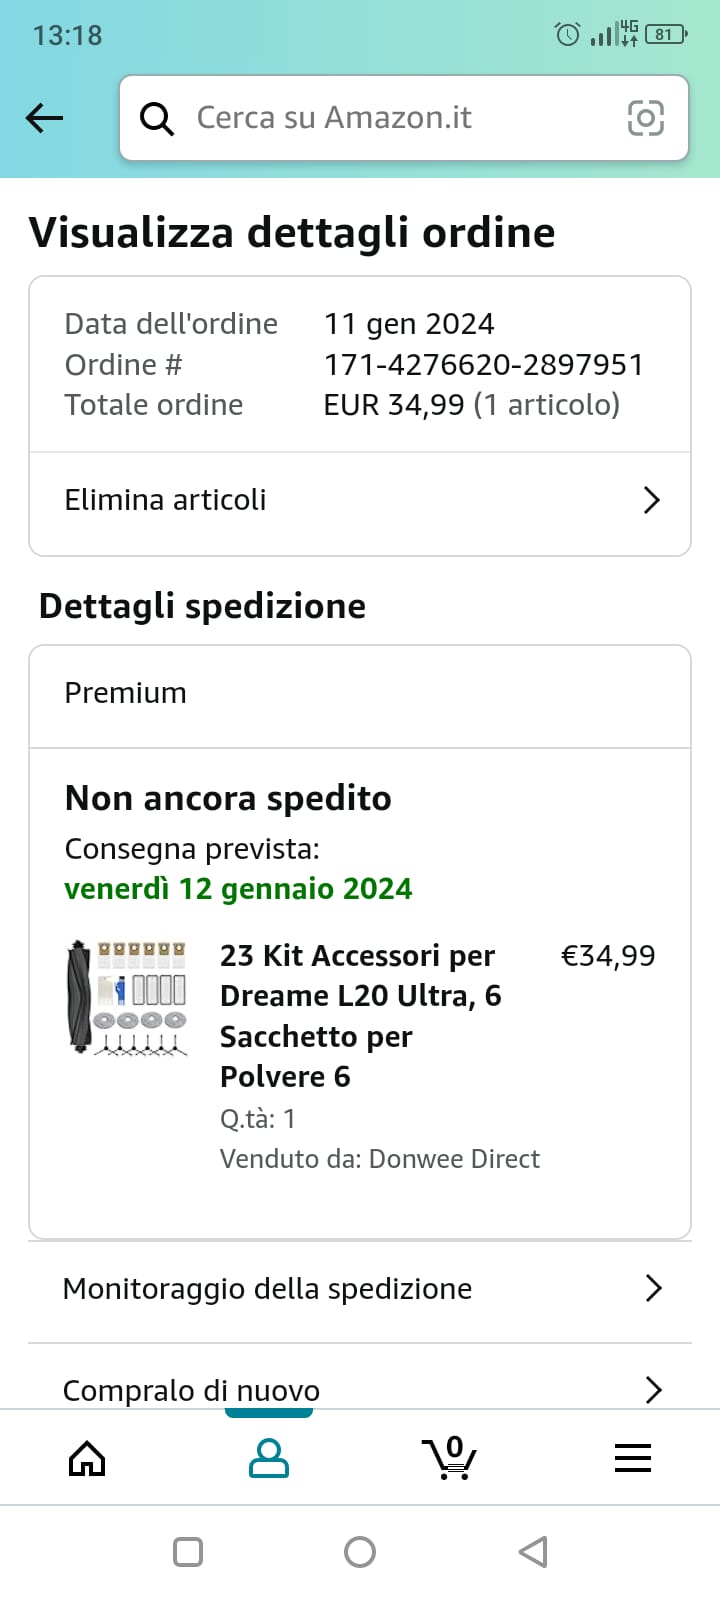
Task: Open the camera scan icon
Action: click(x=645, y=118)
